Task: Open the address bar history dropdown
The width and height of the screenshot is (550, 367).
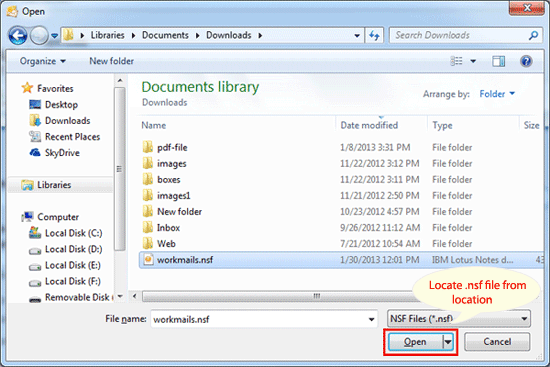Action: [x=357, y=35]
